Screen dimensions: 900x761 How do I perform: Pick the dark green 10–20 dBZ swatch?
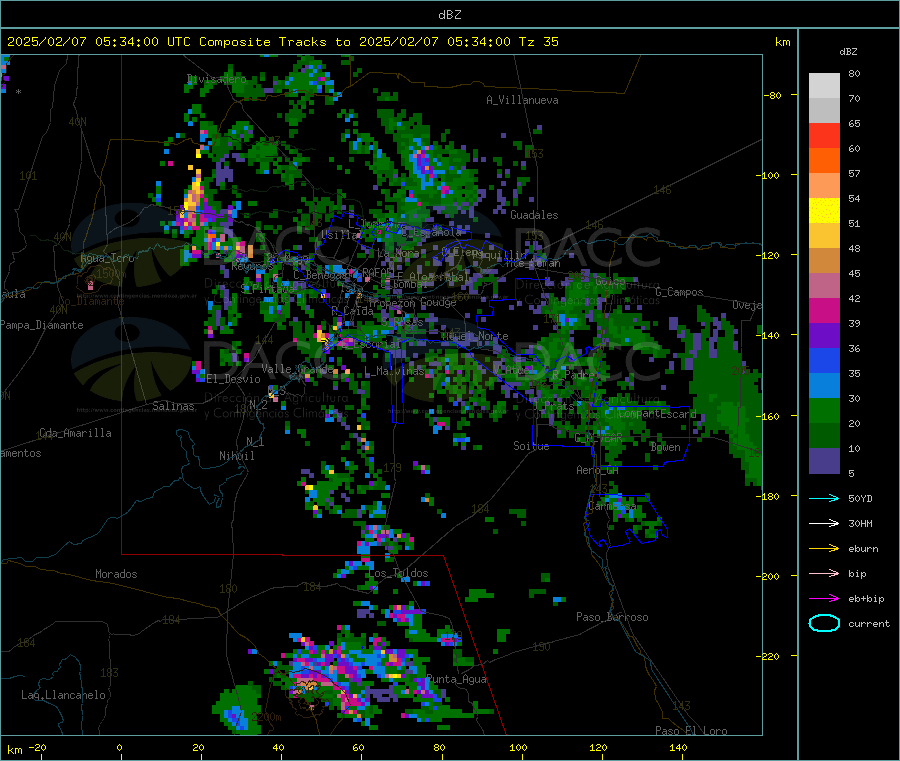click(x=824, y=436)
